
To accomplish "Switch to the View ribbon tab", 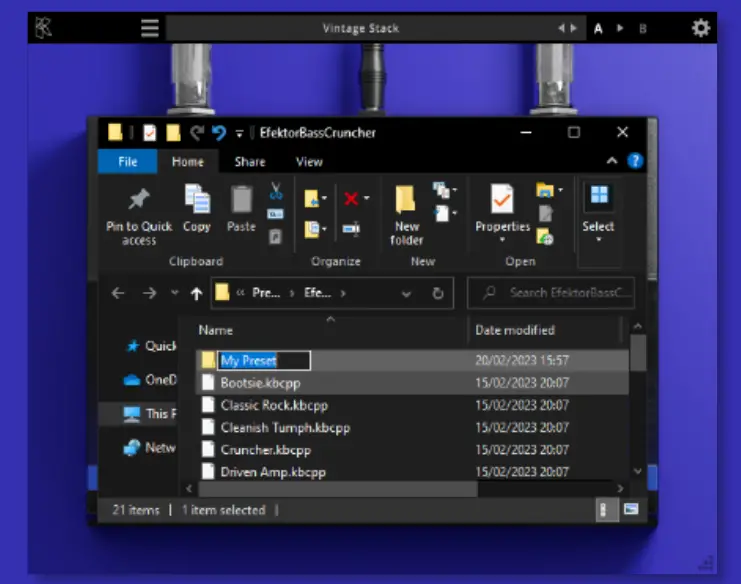I will pyautogui.click(x=309, y=162).
